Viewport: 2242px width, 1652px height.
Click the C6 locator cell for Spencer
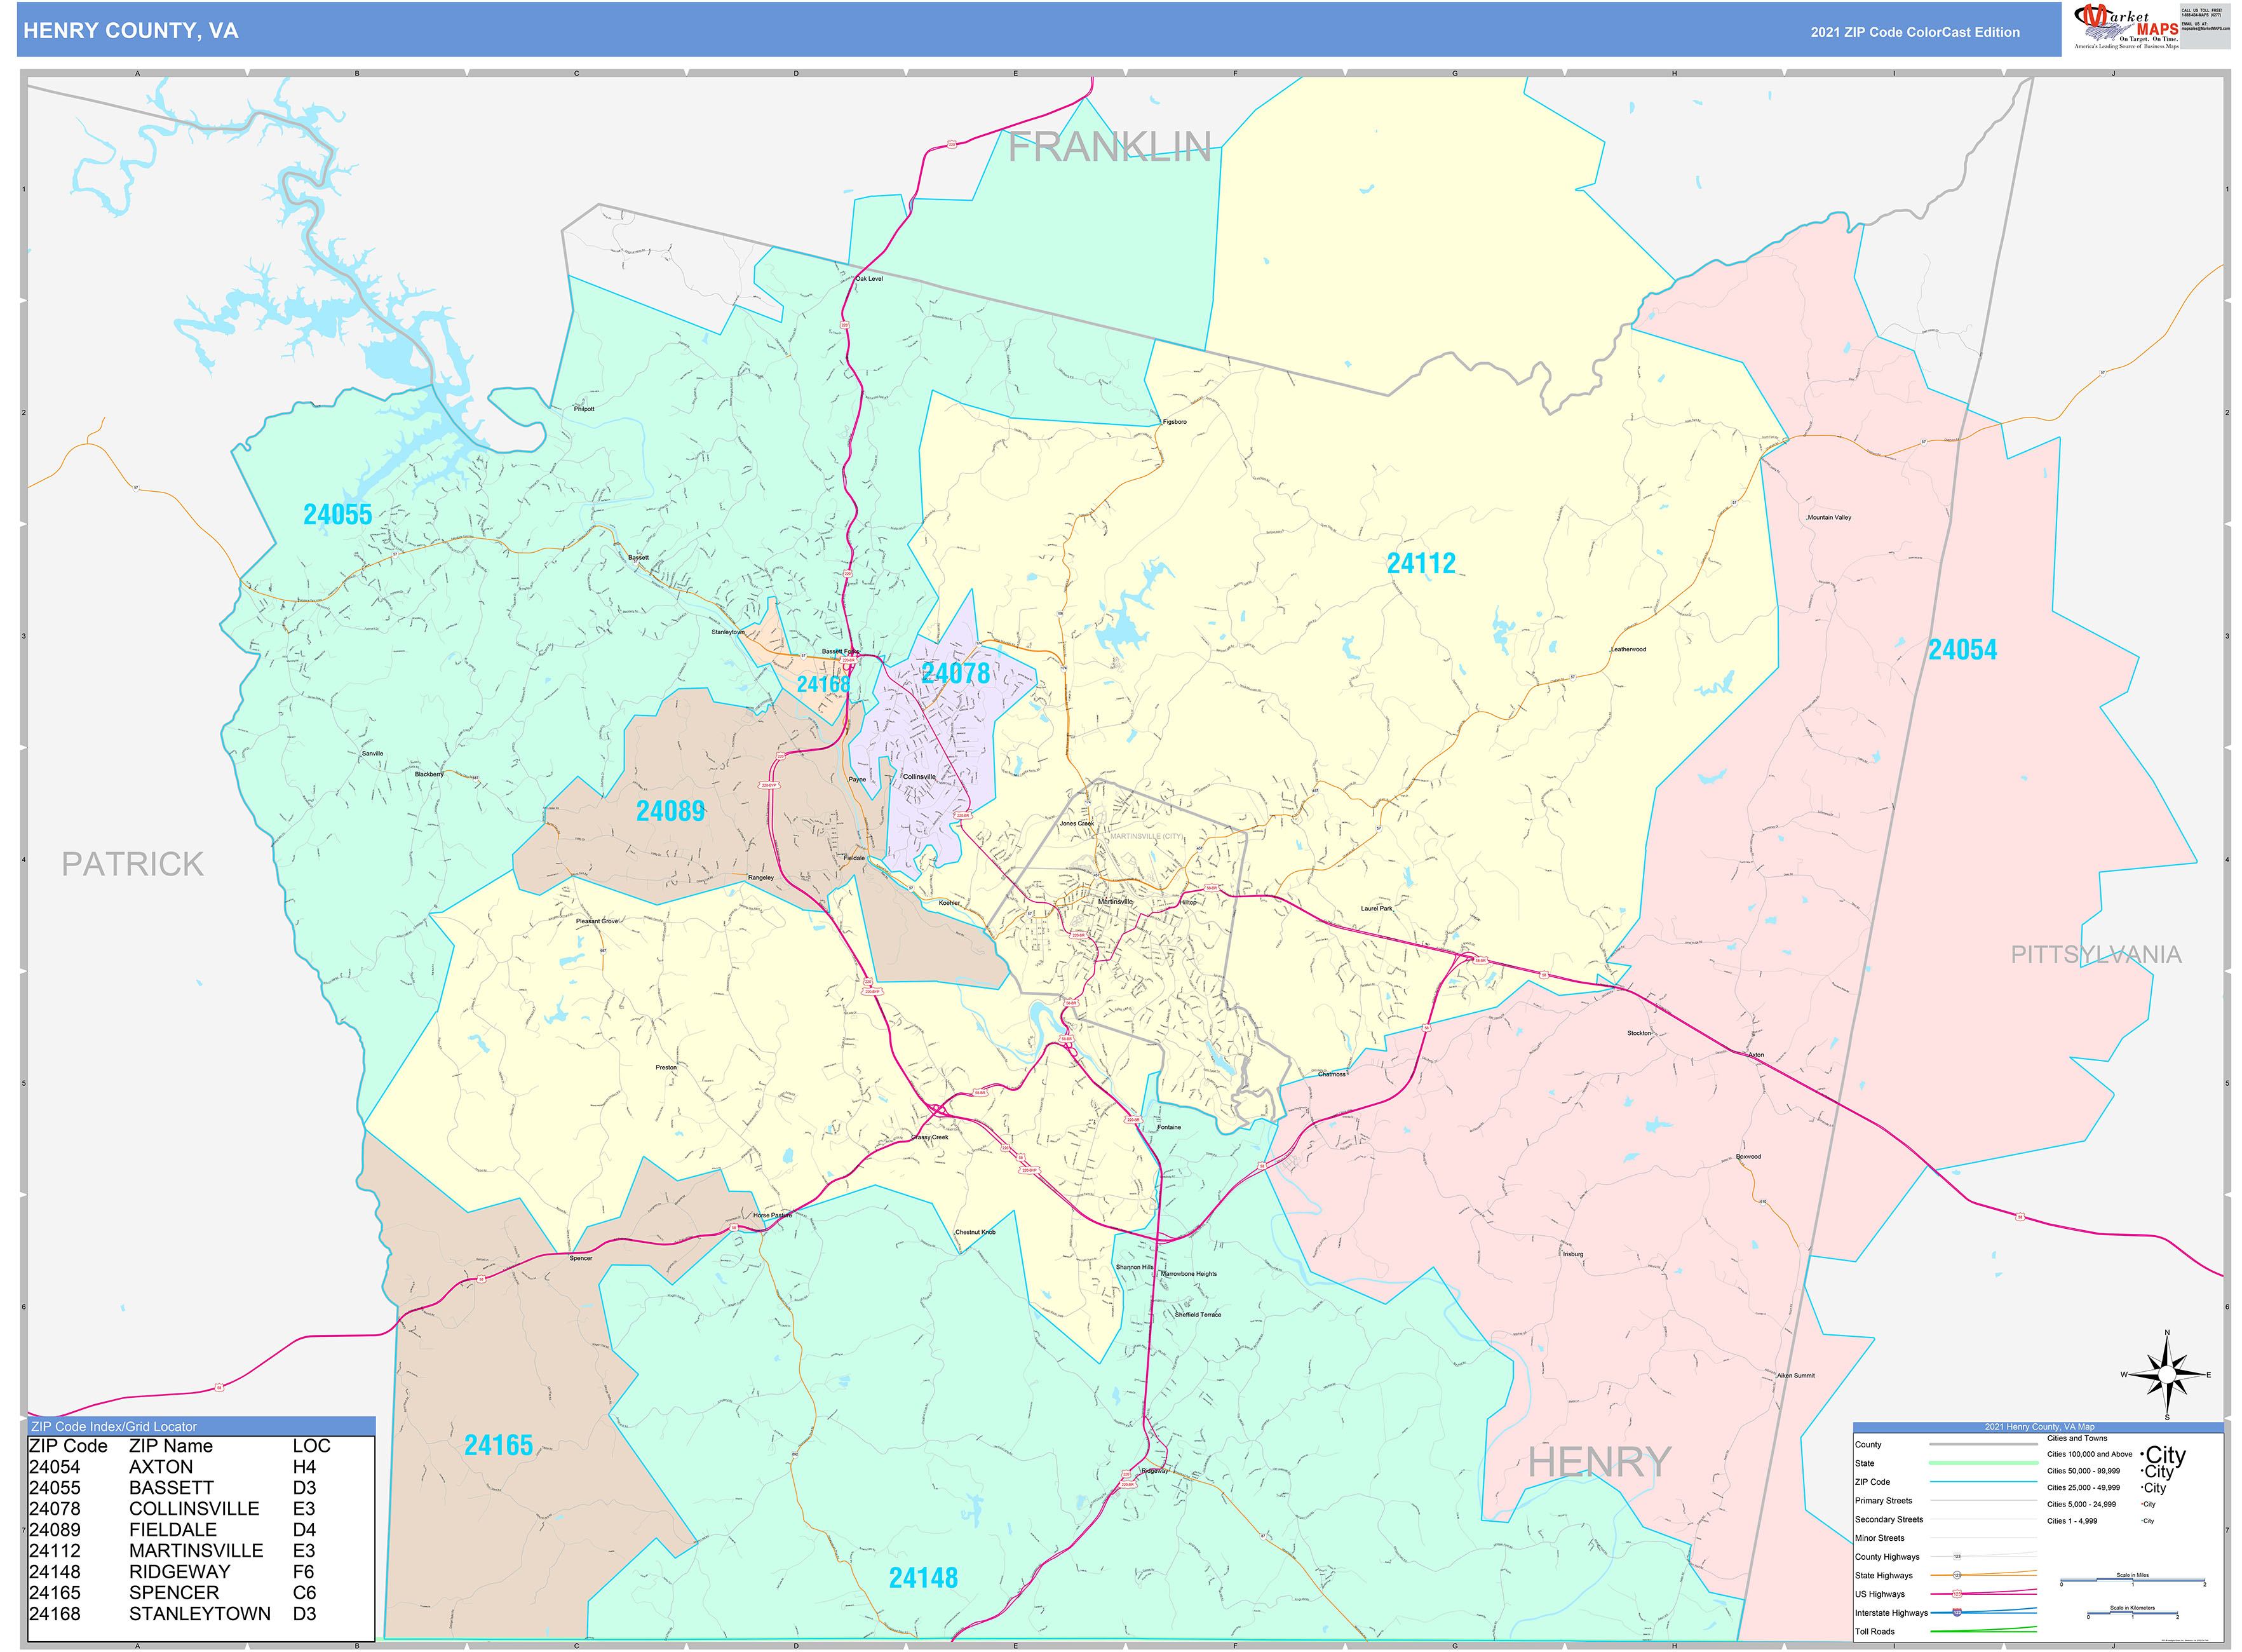(x=304, y=1593)
